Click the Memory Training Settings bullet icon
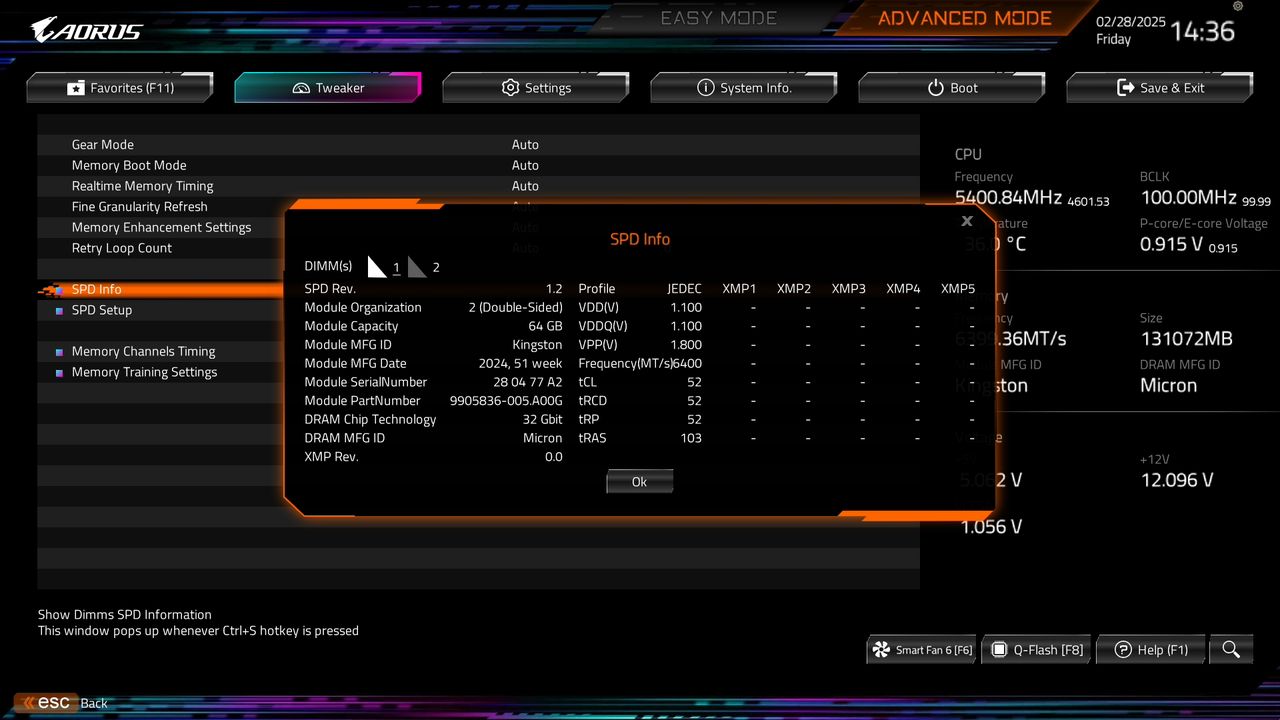 pos(59,373)
